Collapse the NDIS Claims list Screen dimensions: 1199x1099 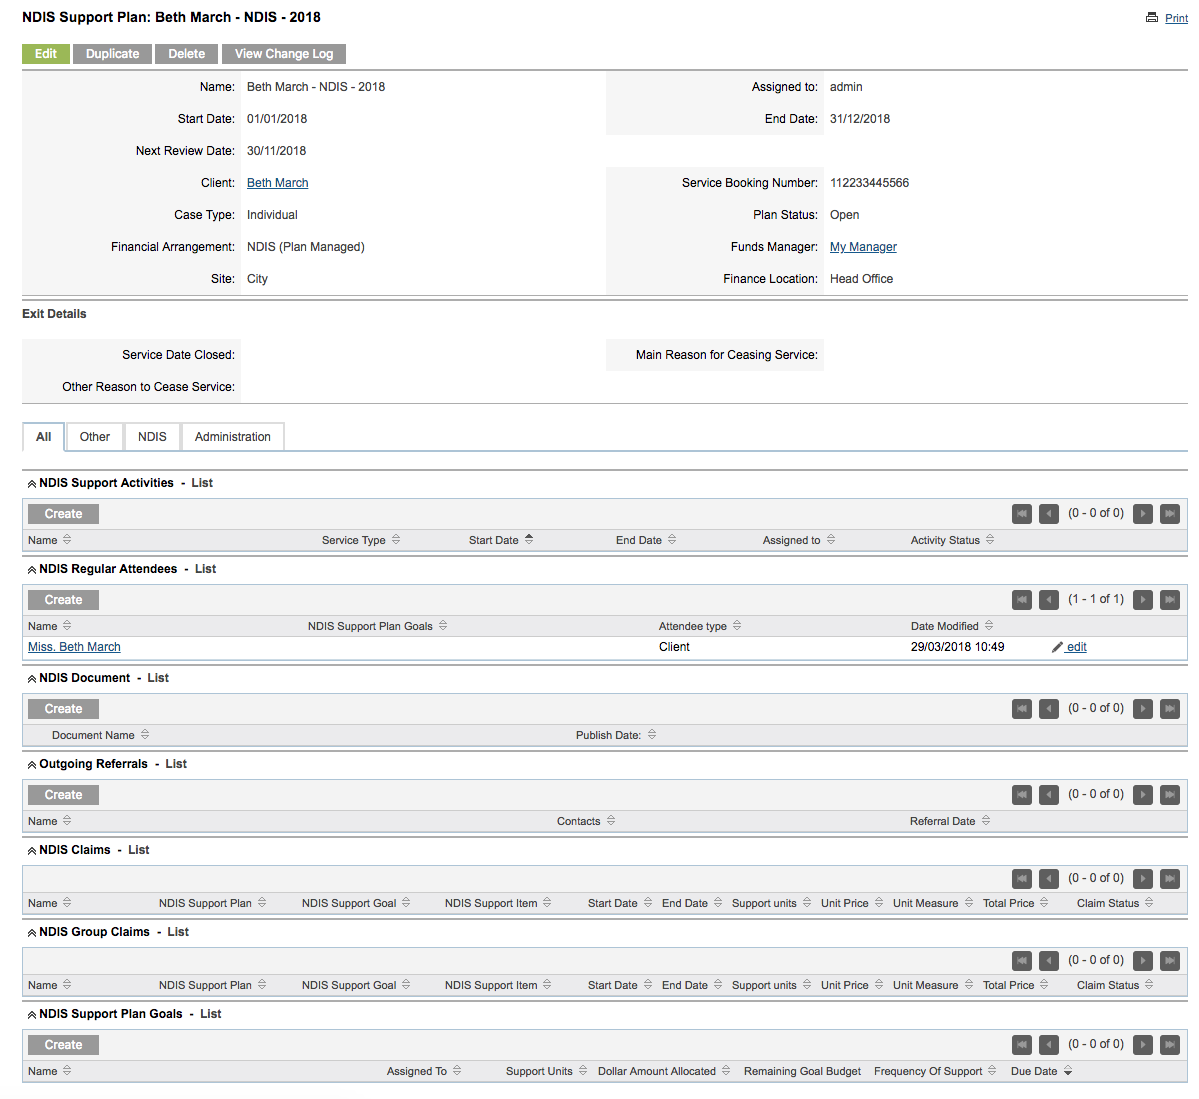coord(32,850)
